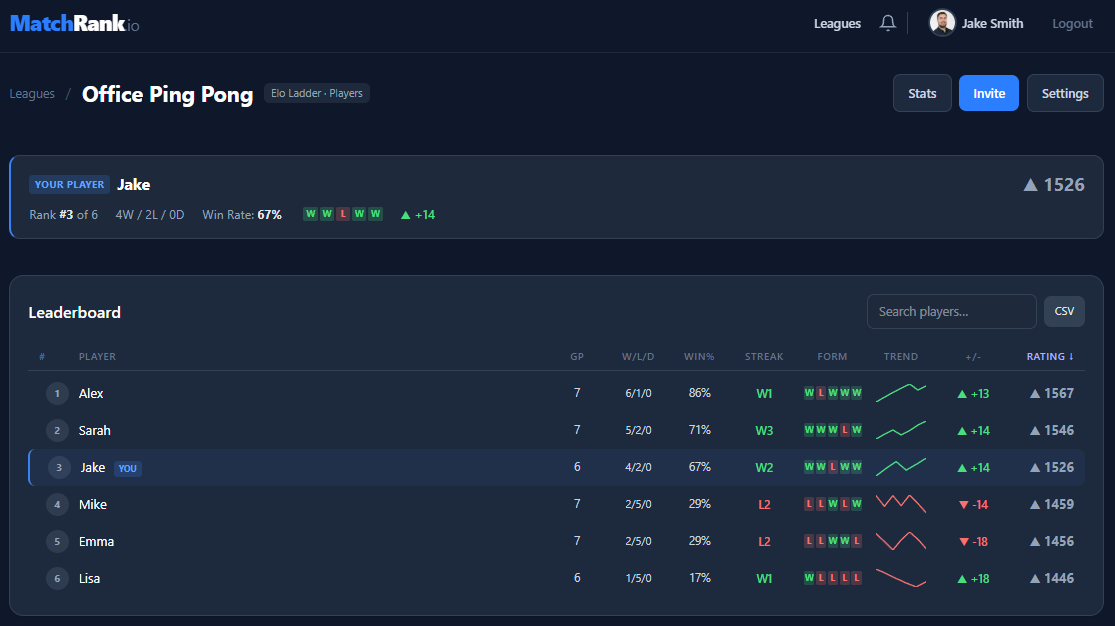Click the Logout item in the header
This screenshot has height=626, width=1115.
[1072, 23]
